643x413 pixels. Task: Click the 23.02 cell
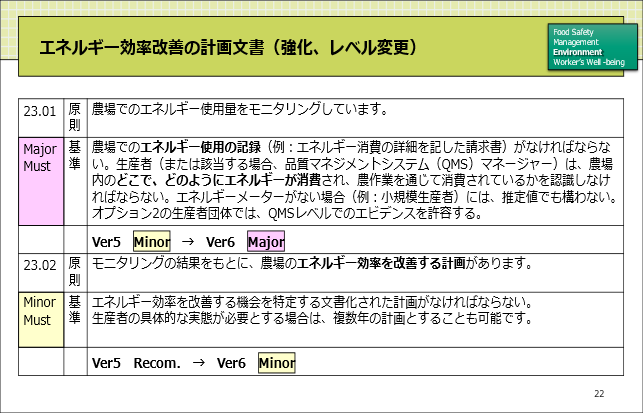tap(41, 273)
